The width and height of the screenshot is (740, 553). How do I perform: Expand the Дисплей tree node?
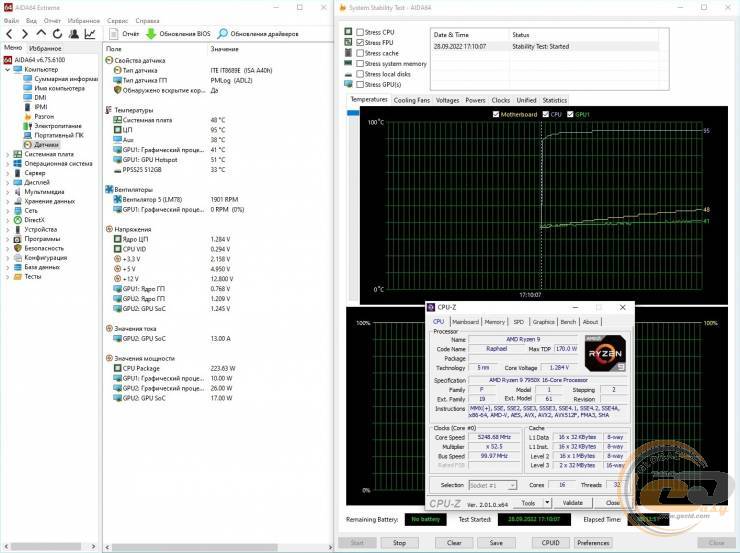click(x=7, y=183)
